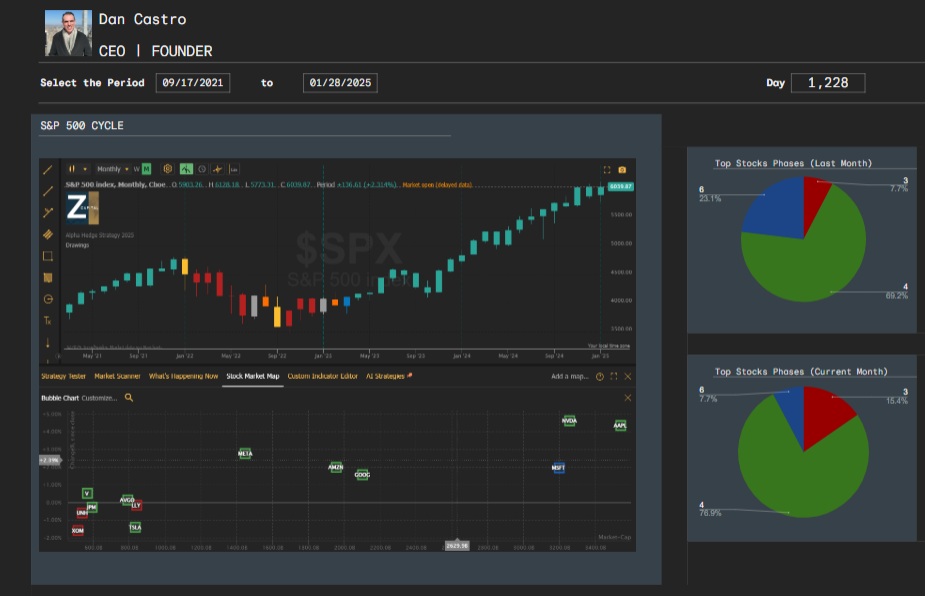Image resolution: width=925 pixels, height=596 pixels.
Task: Switch to weekly W timeframe
Action: click(x=136, y=169)
